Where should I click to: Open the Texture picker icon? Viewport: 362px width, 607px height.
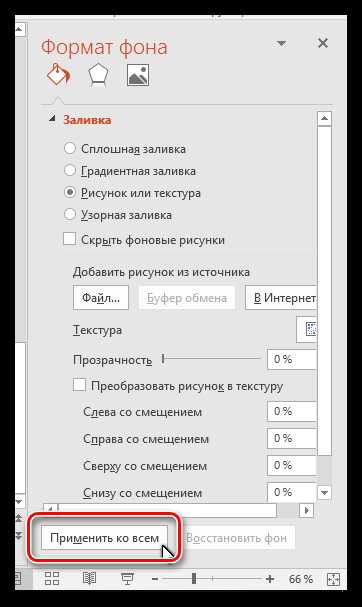309,329
